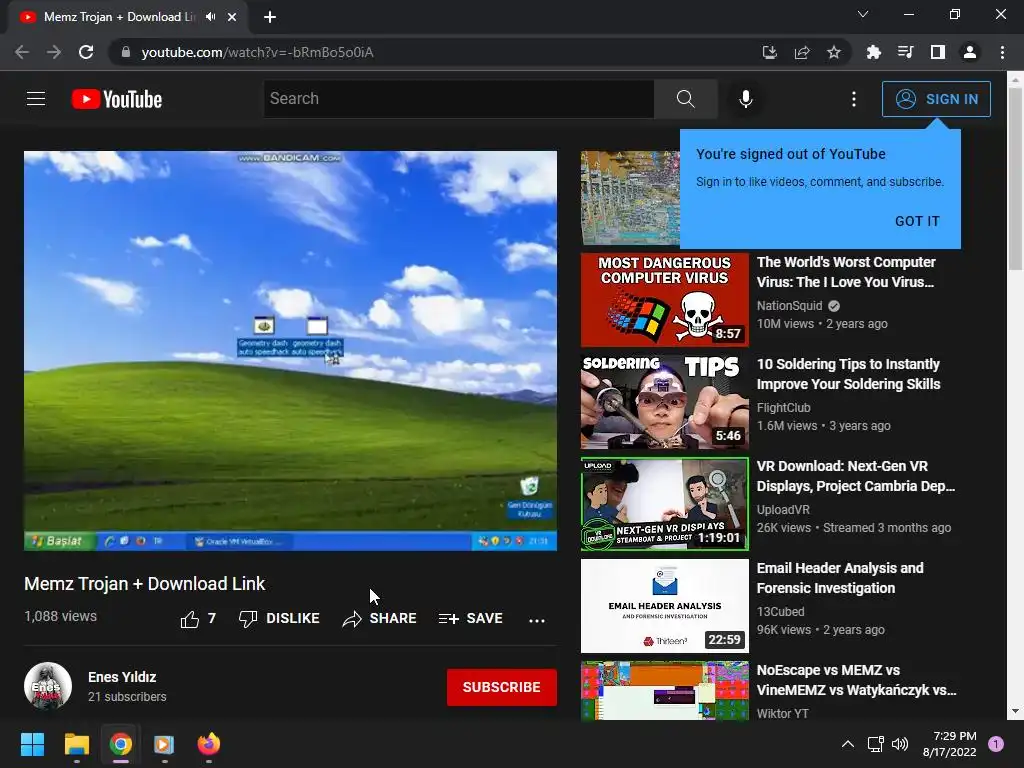The width and height of the screenshot is (1024, 768).
Task: Click the network display tray icon
Action: [875, 744]
